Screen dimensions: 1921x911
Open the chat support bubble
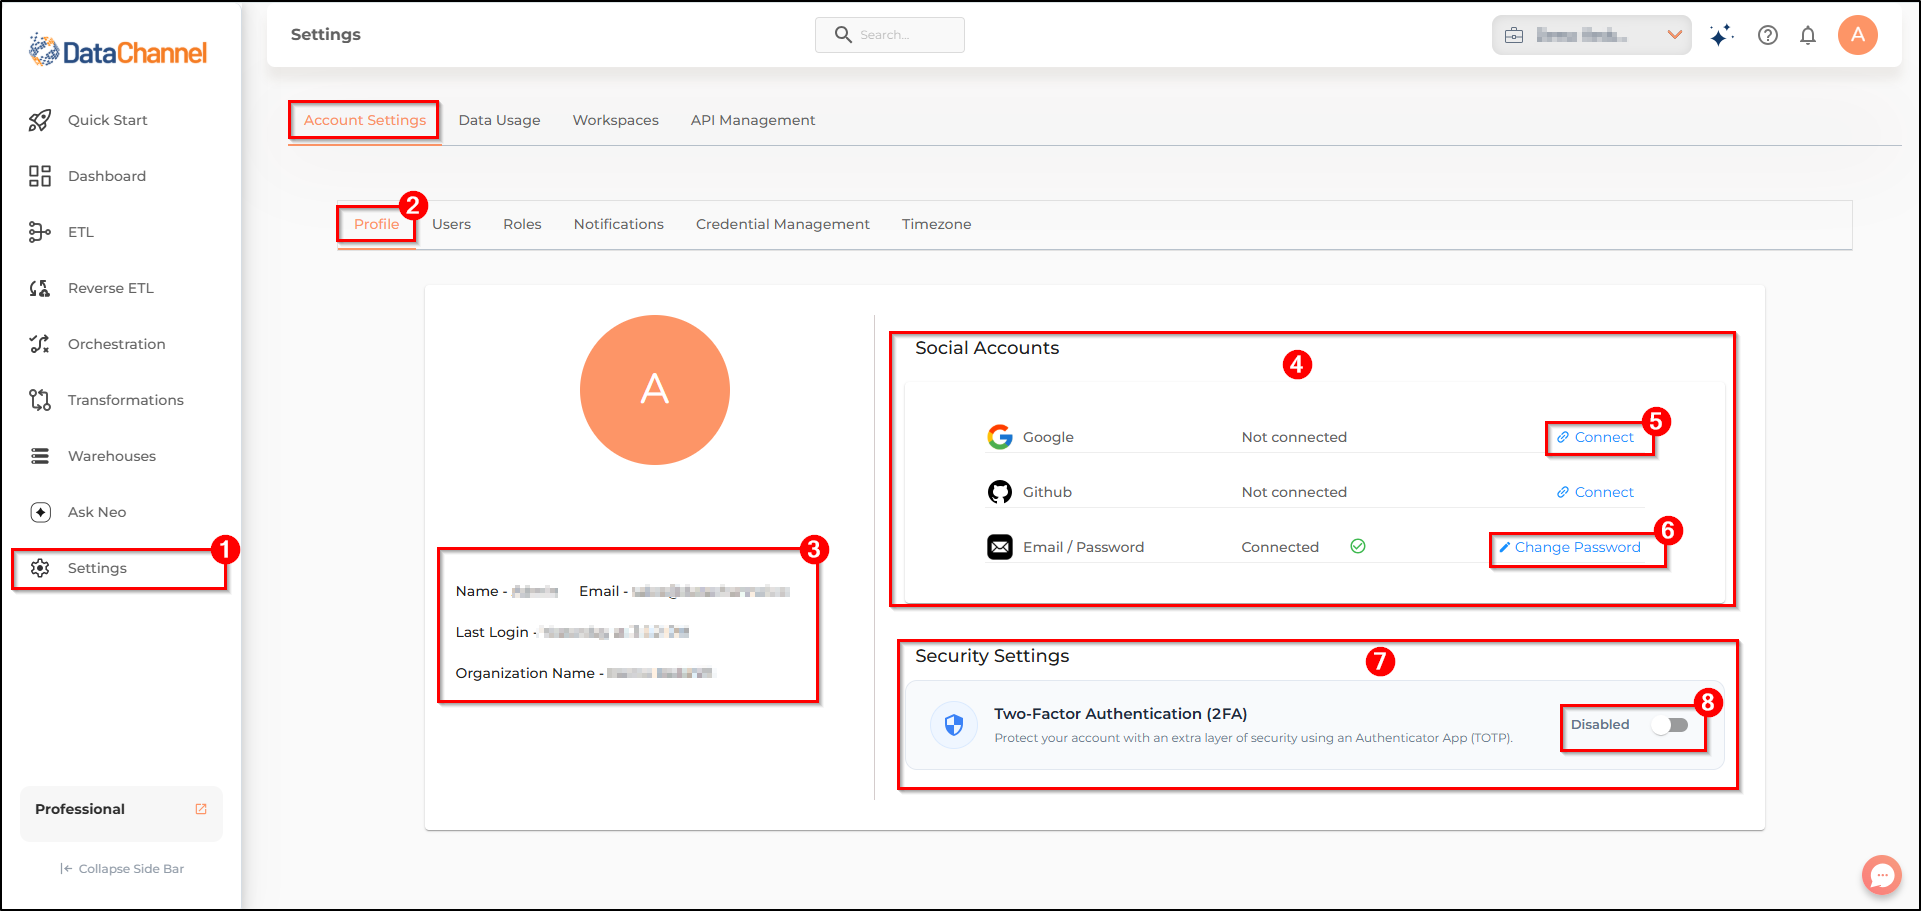pyautogui.click(x=1882, y=876)
